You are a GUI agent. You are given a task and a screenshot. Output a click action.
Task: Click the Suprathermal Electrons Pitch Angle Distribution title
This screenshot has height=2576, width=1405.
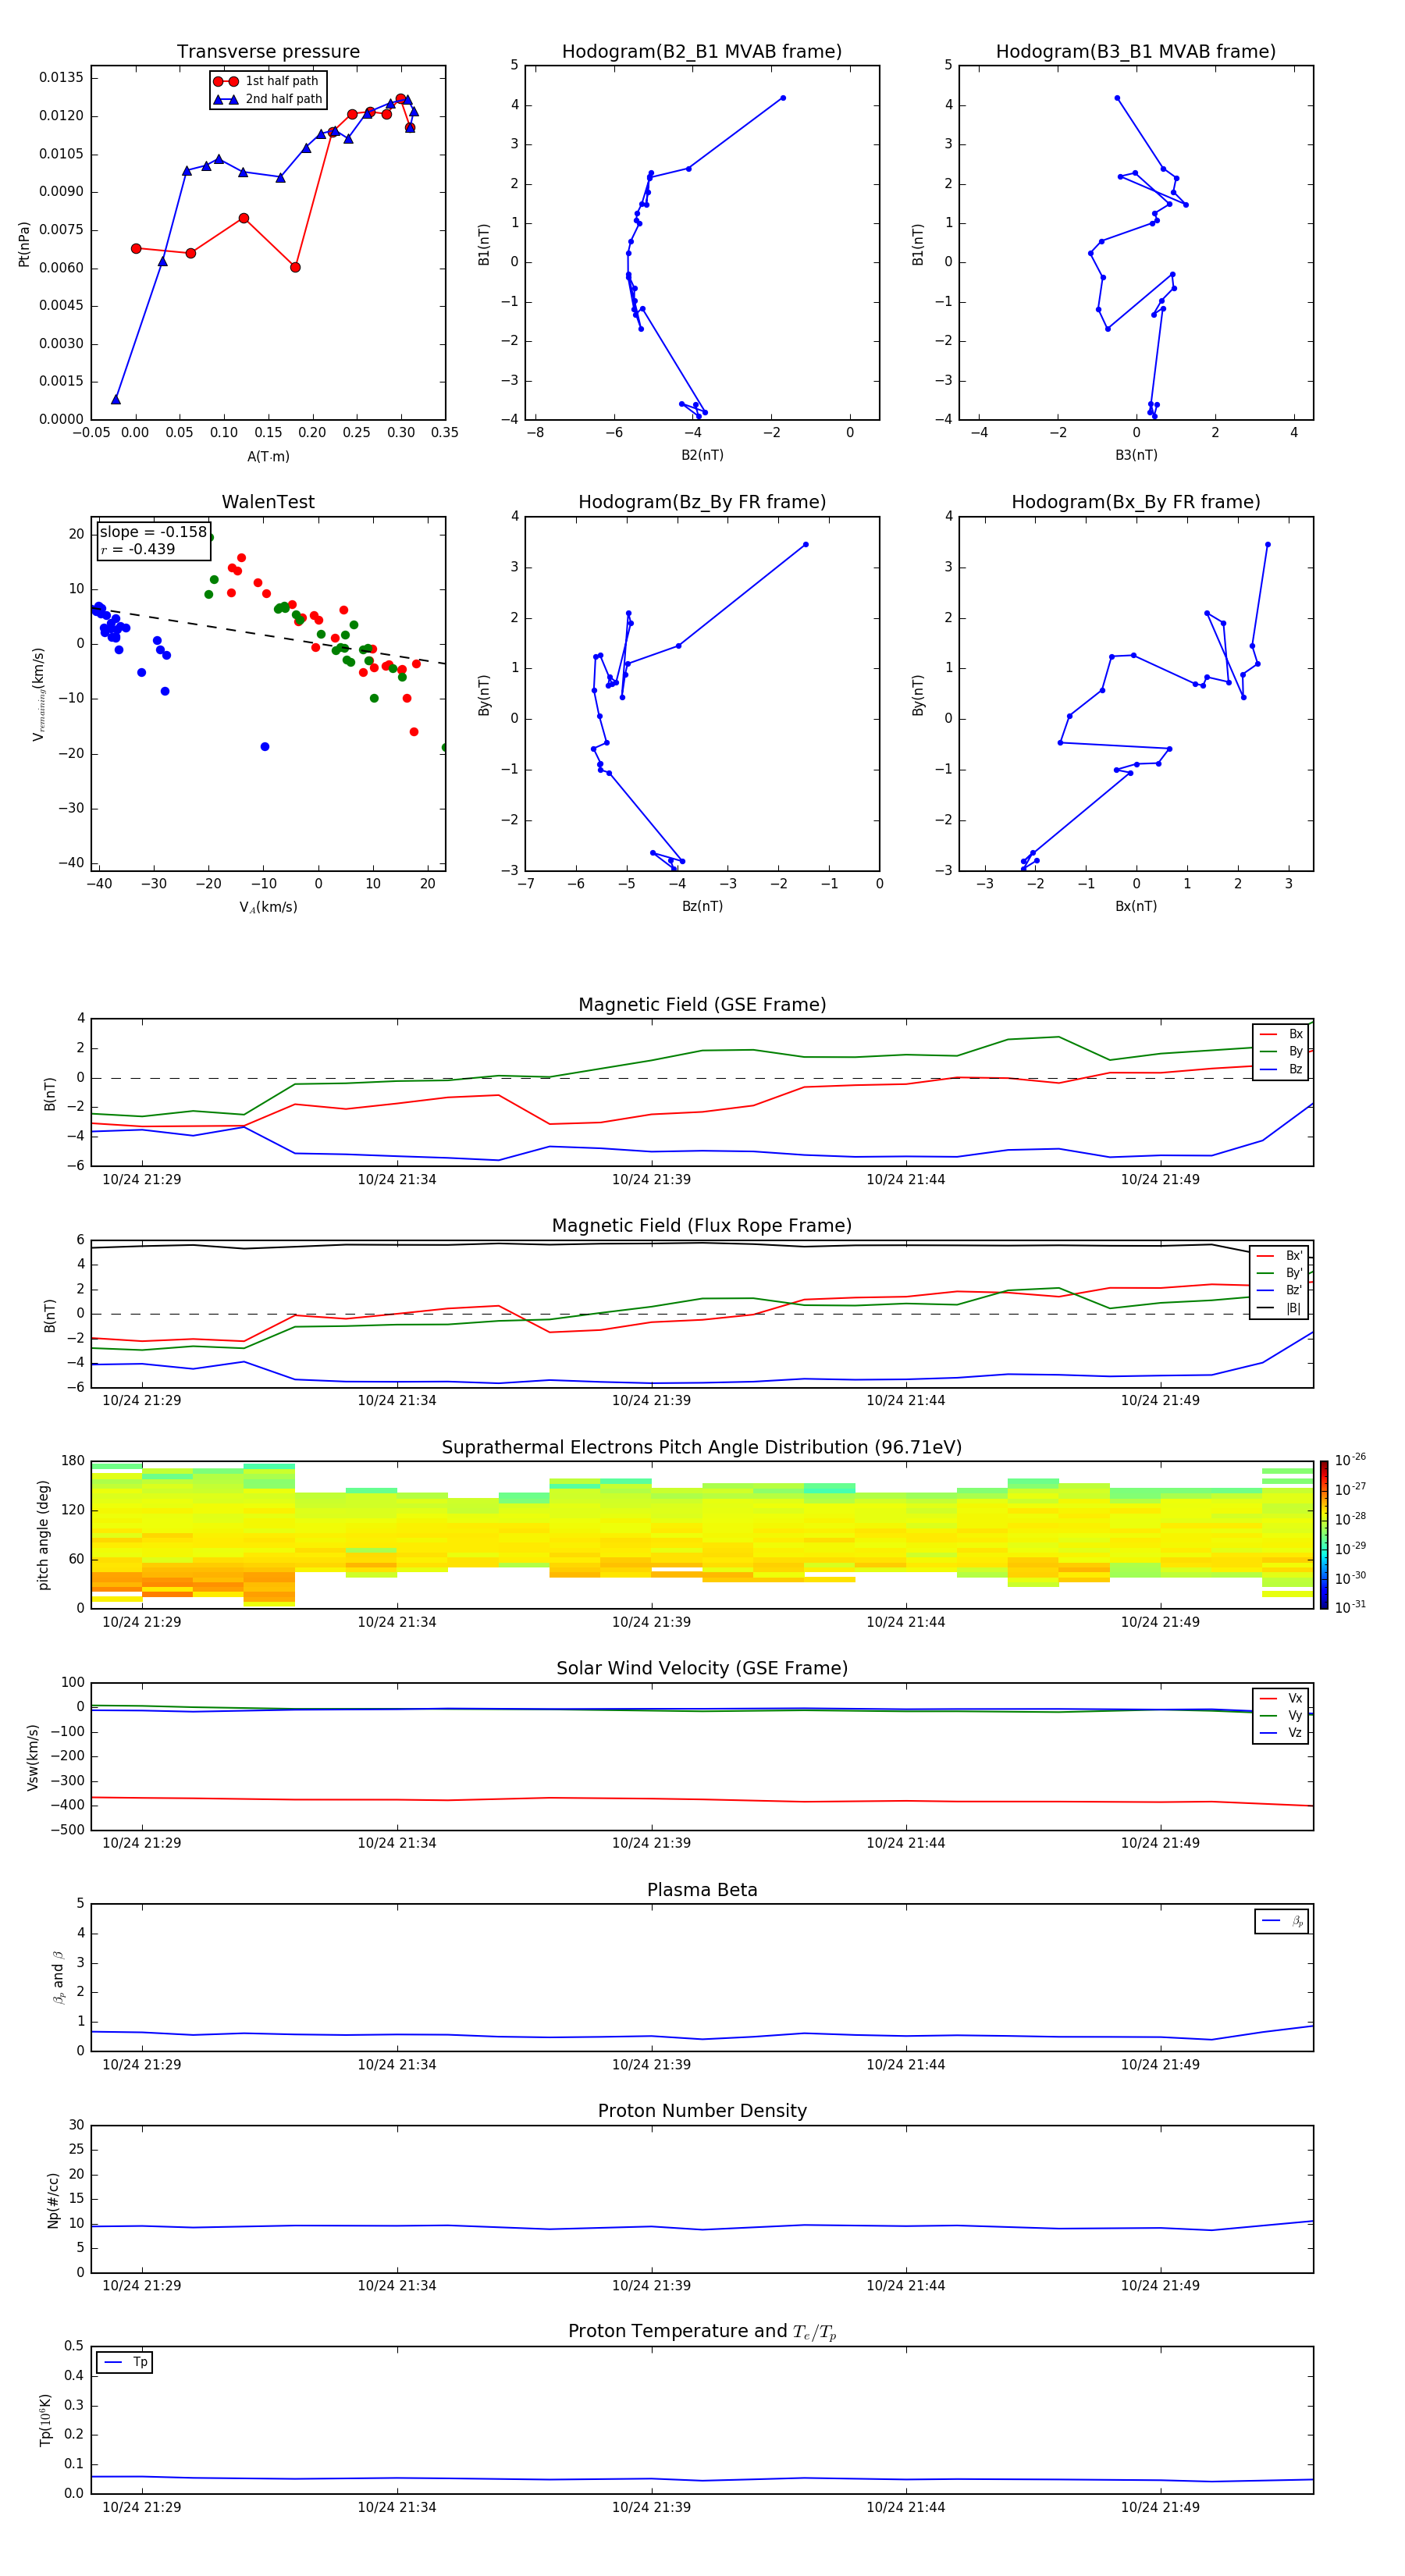click(702, 1448)
